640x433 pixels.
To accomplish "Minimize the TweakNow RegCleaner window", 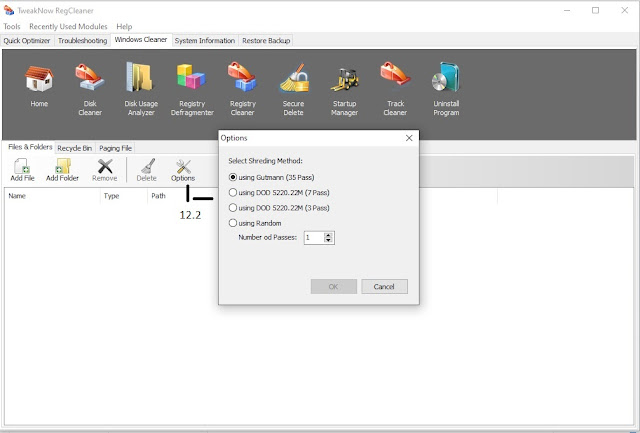I will 567,10.
